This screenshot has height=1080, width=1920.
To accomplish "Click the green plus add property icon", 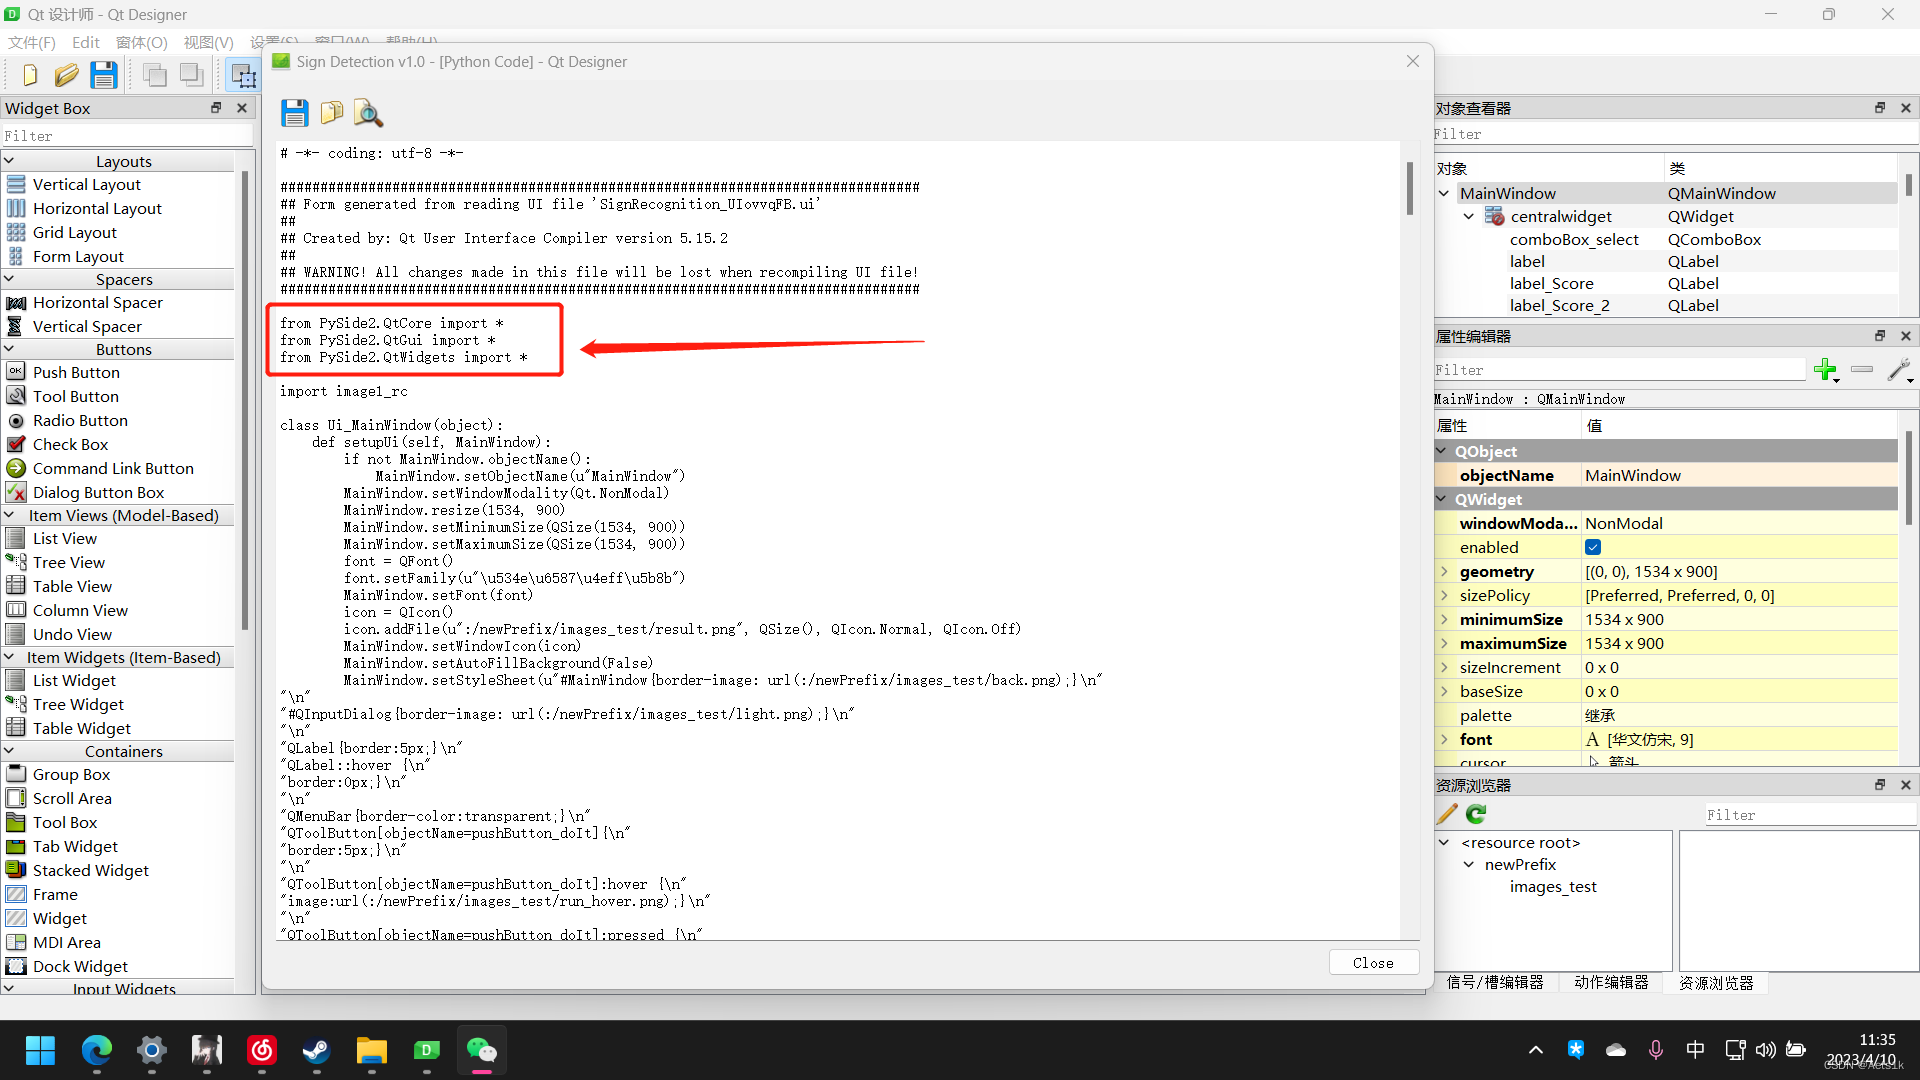I will (1825, 370).
